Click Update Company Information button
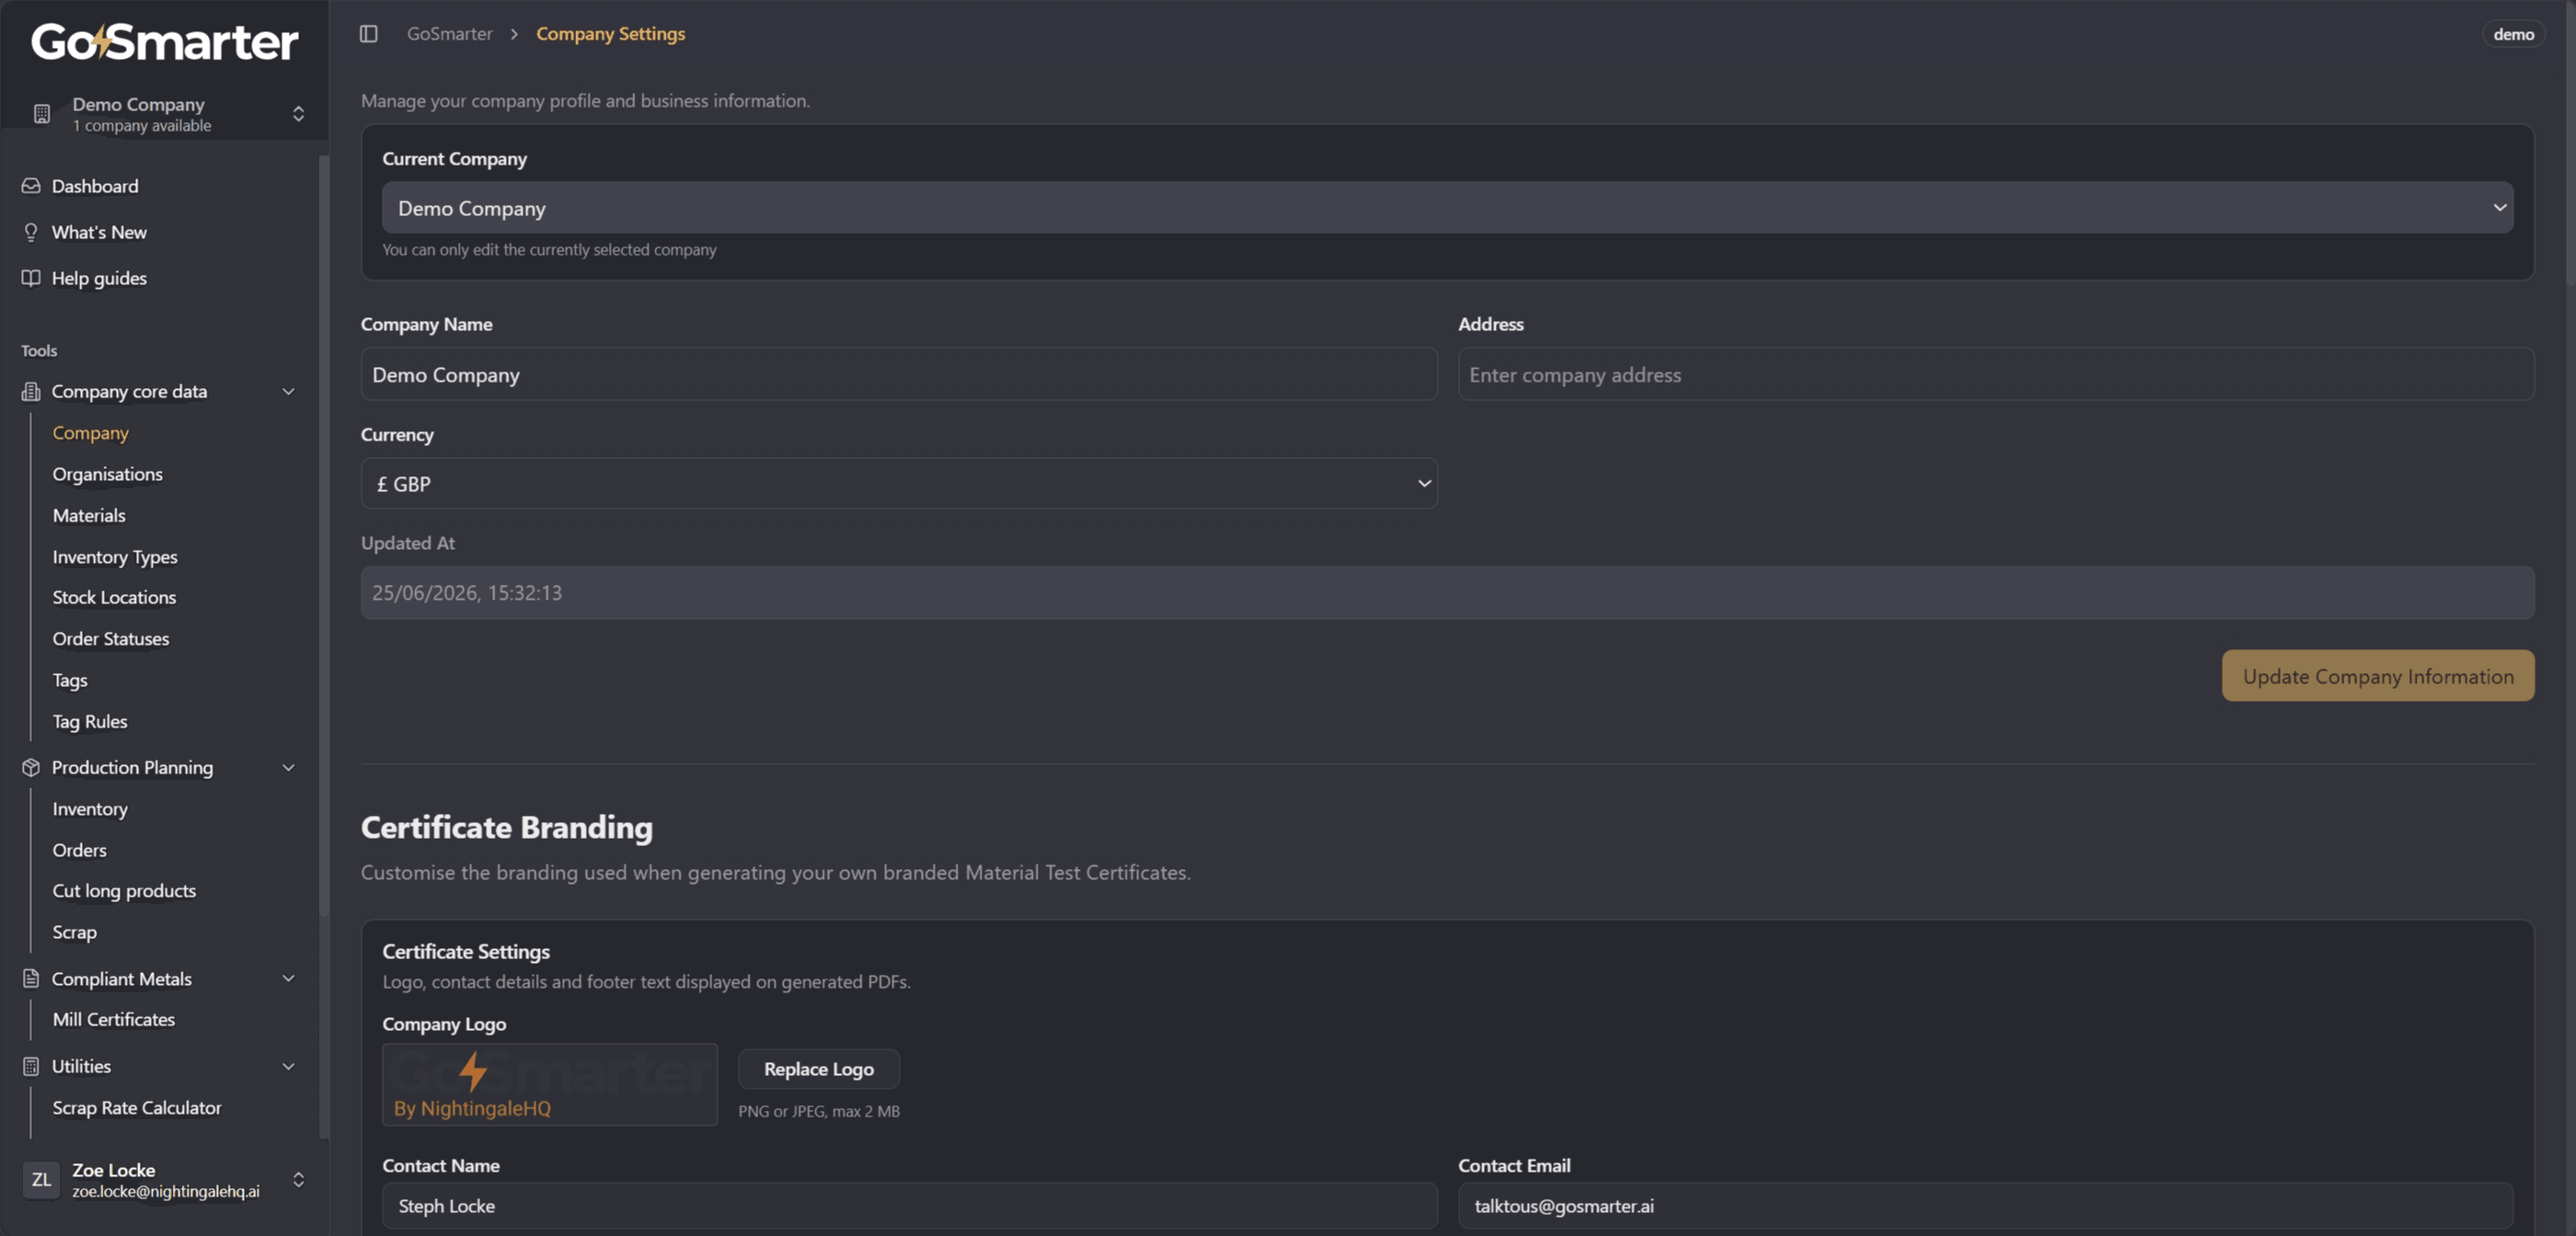 [2377, 676]
